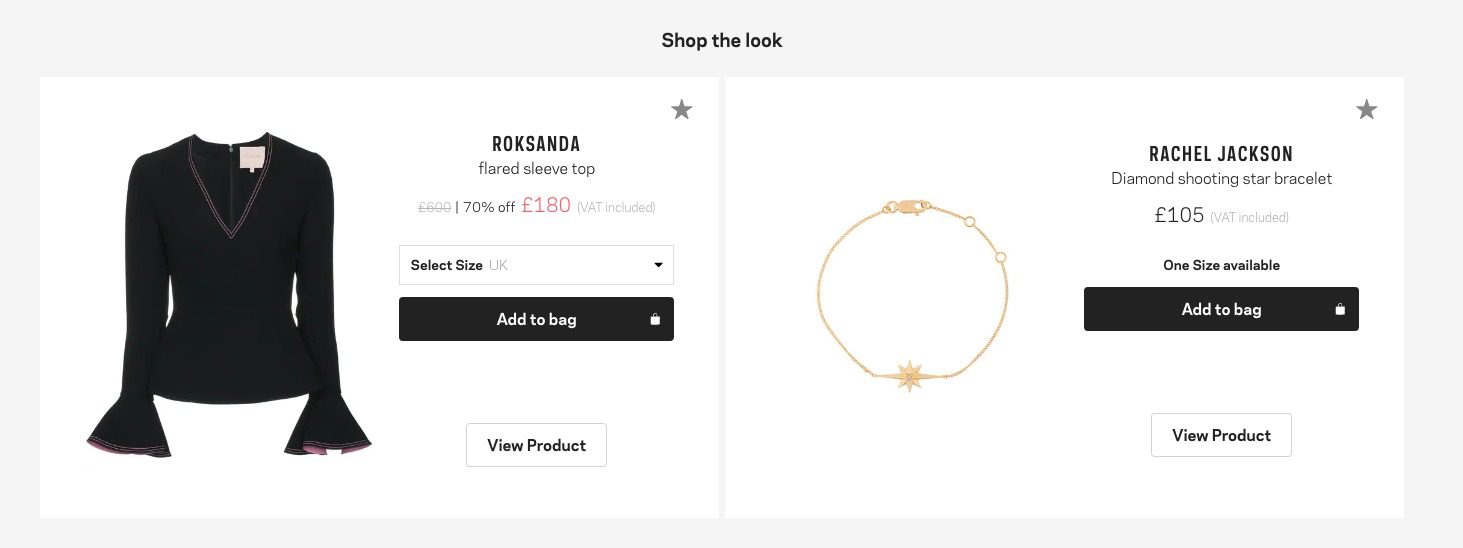
Task: Click the flared sleeve top title
Action: tap(536, 168)
